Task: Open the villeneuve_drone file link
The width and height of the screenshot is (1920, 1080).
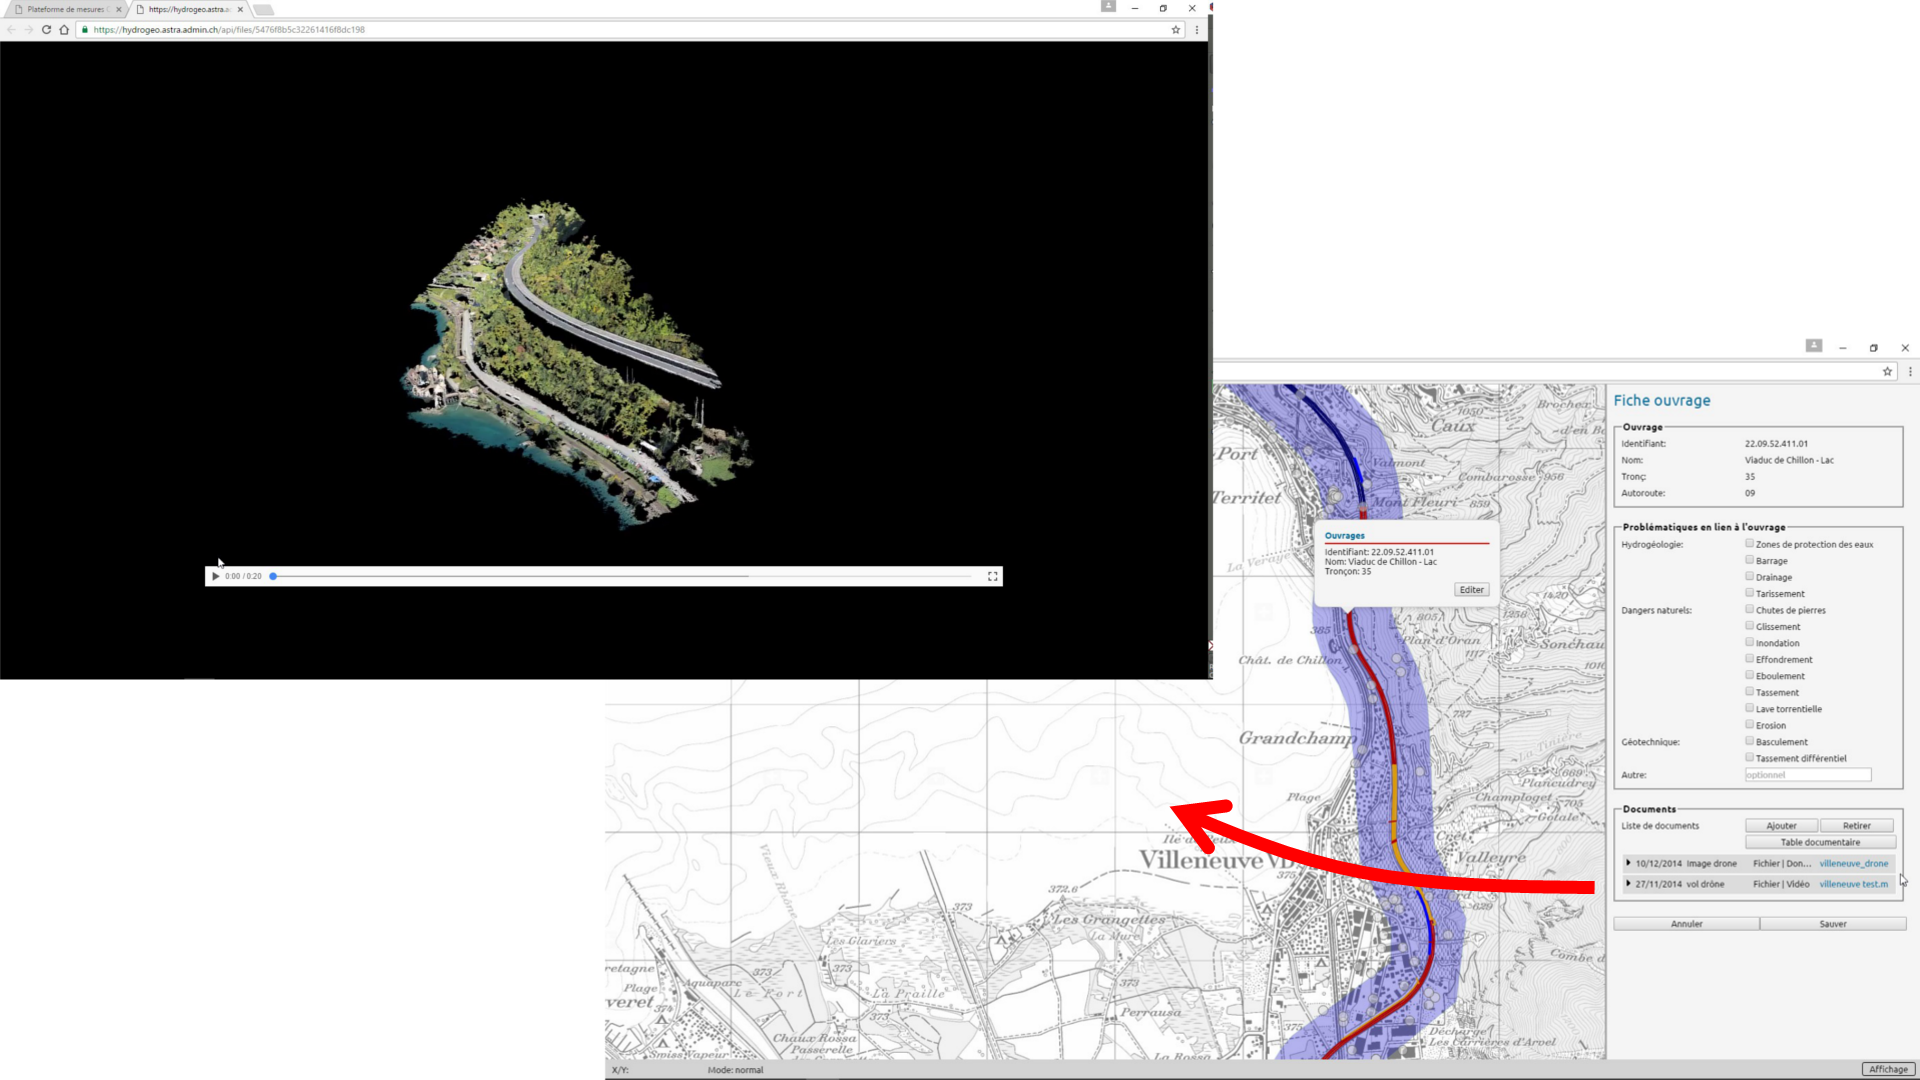Action: click(1854, 863)
